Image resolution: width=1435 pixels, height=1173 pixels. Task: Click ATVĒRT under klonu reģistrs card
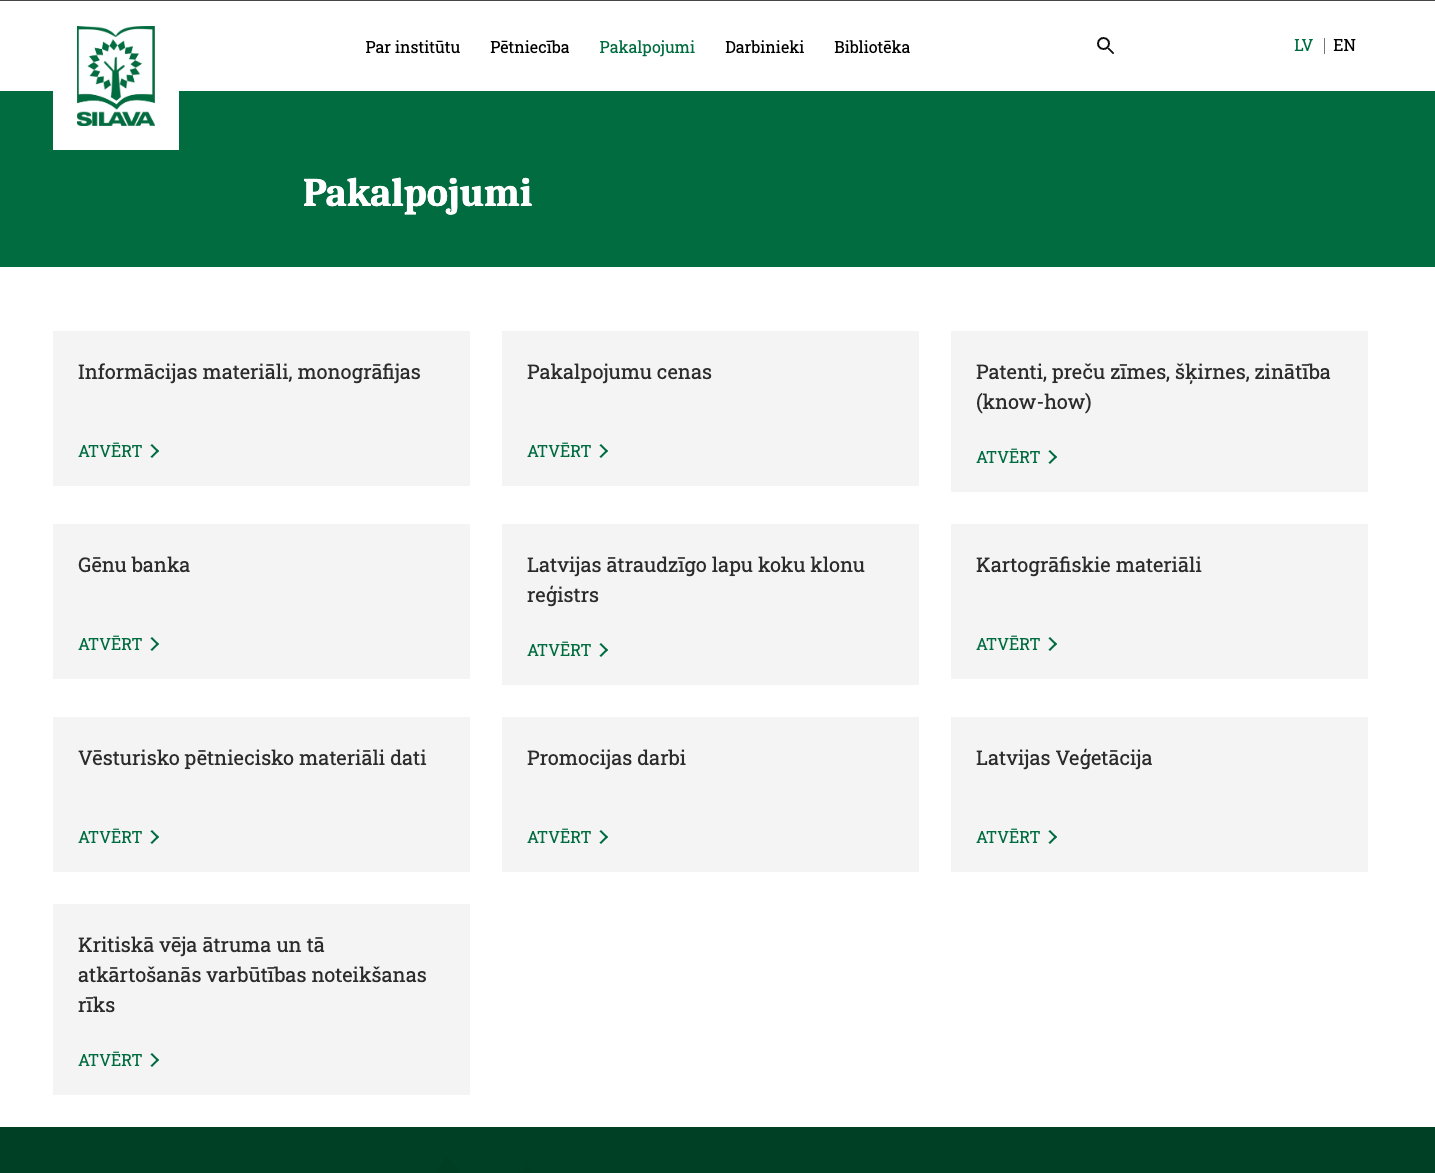pyautogui.click(x=568, y=650)
